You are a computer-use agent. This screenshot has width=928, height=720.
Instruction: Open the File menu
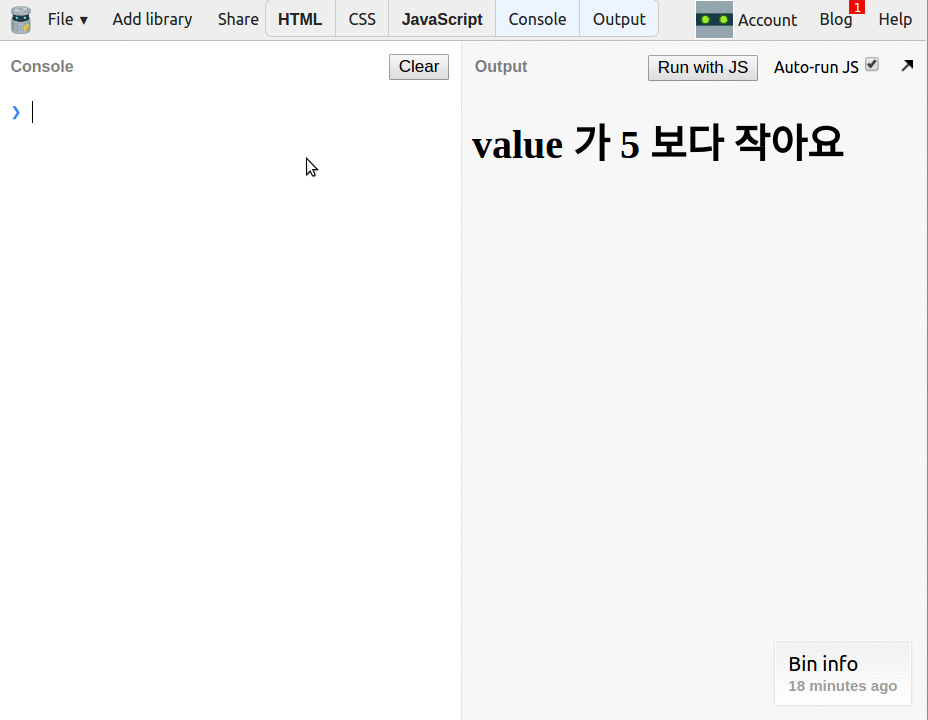tap(62, 18)
